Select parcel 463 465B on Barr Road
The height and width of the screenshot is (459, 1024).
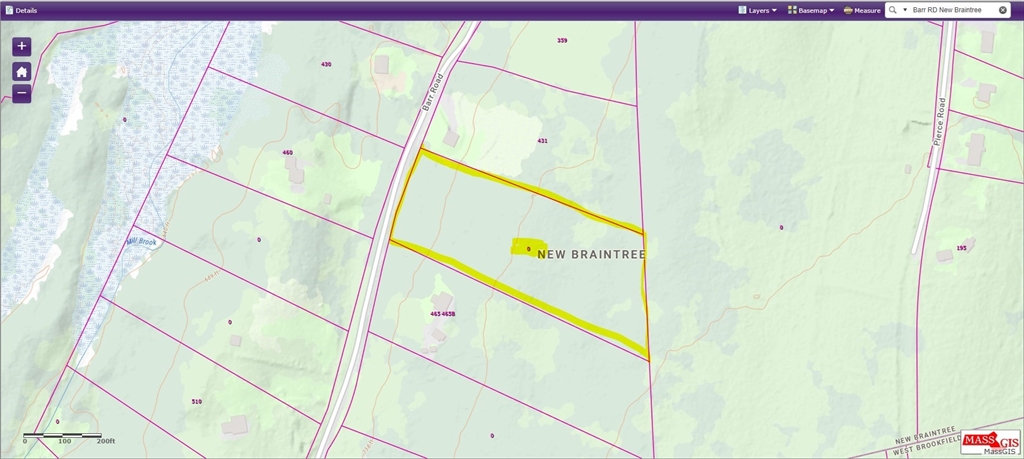443,314
